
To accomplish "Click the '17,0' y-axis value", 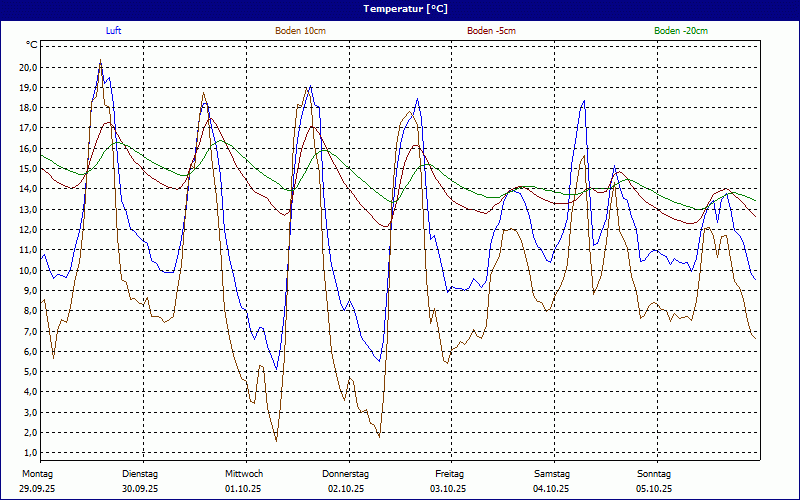I will coord(28,128).
